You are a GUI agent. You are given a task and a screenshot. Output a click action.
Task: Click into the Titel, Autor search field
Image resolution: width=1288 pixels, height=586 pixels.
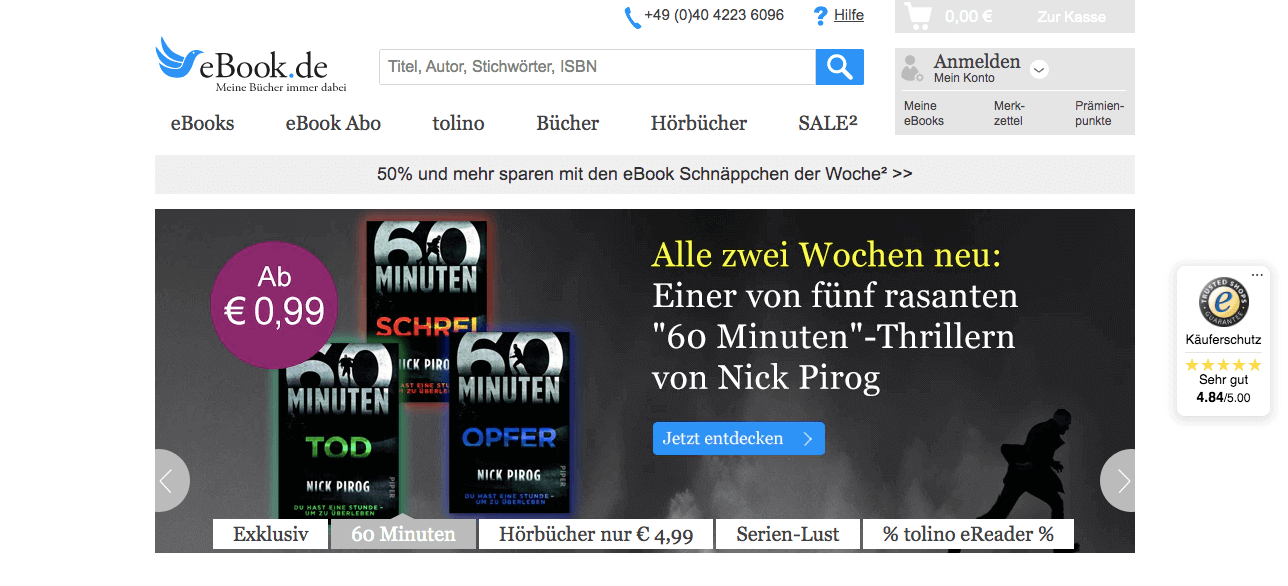coord(597,67)
